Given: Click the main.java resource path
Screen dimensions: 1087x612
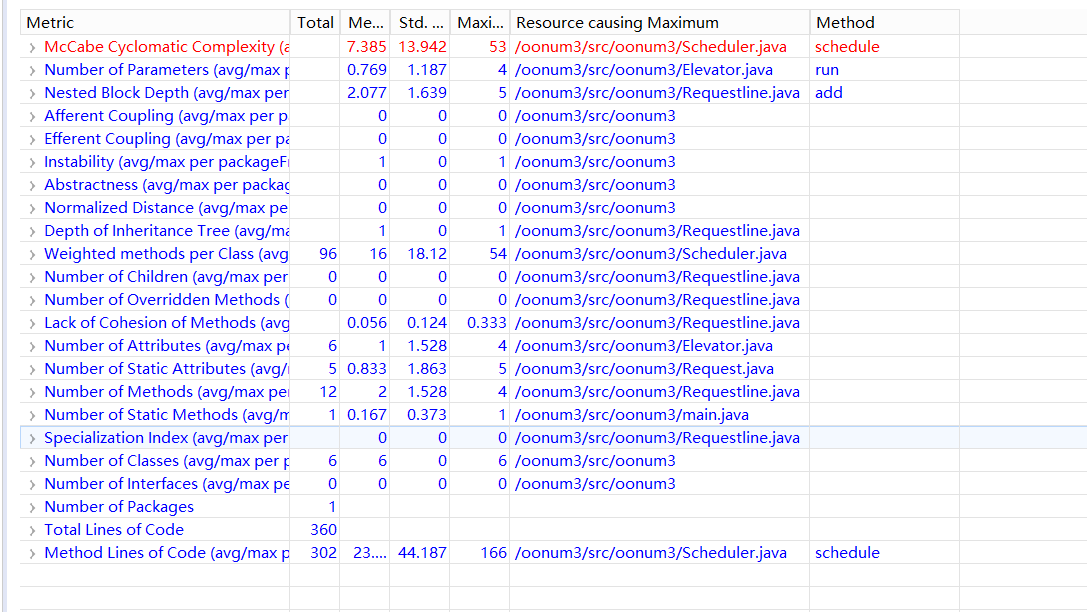Looking at the screenshot, I should (631, 415).
